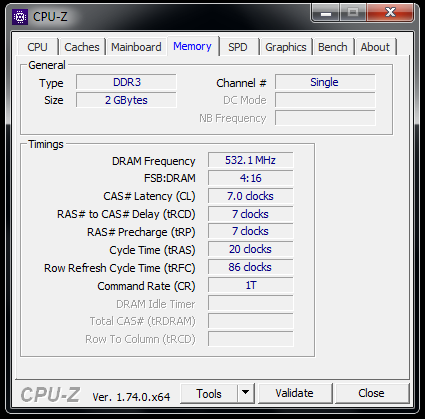Viewport: 425px width, 419px height.
Task: Click the empty NB Frequency field
Action: 325,118
